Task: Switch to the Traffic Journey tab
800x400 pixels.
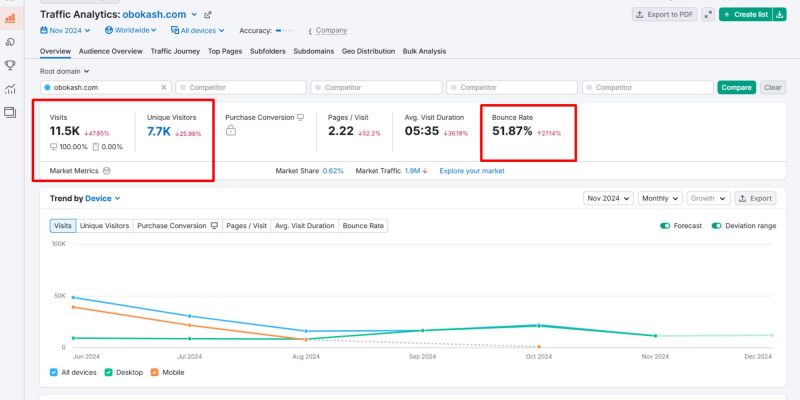Action: point(175,51)
